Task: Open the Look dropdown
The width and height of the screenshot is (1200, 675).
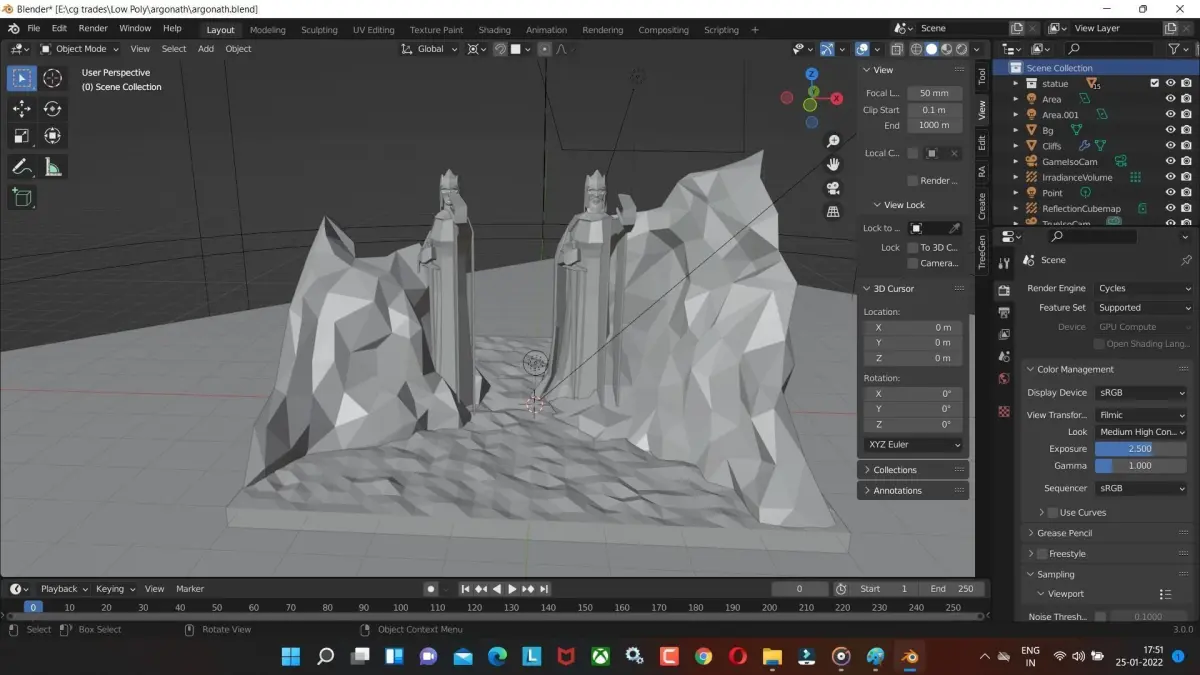Action: click(1141, 432)
